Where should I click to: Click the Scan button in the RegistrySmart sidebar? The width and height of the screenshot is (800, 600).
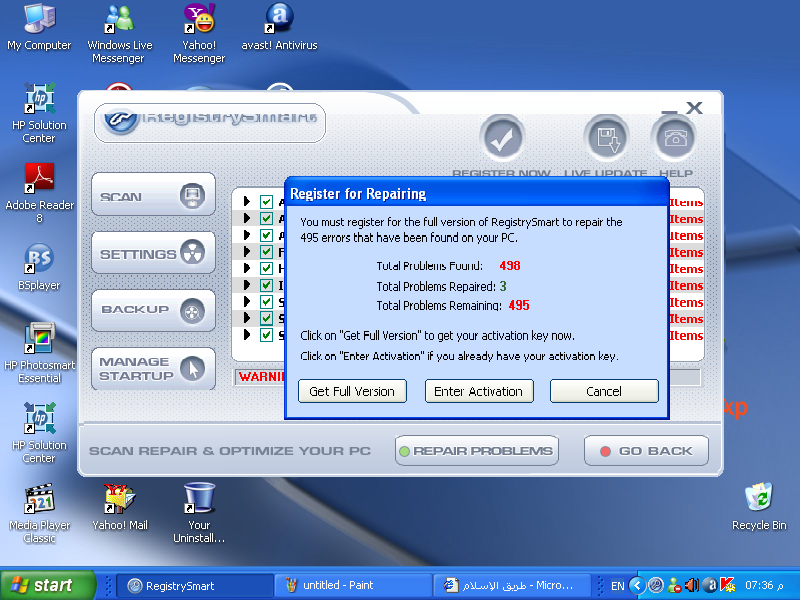coord(153,195)
